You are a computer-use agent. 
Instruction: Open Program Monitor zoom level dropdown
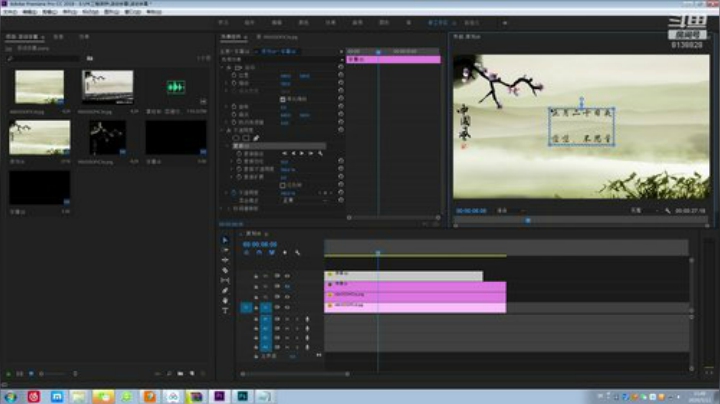tap(510, 211)
